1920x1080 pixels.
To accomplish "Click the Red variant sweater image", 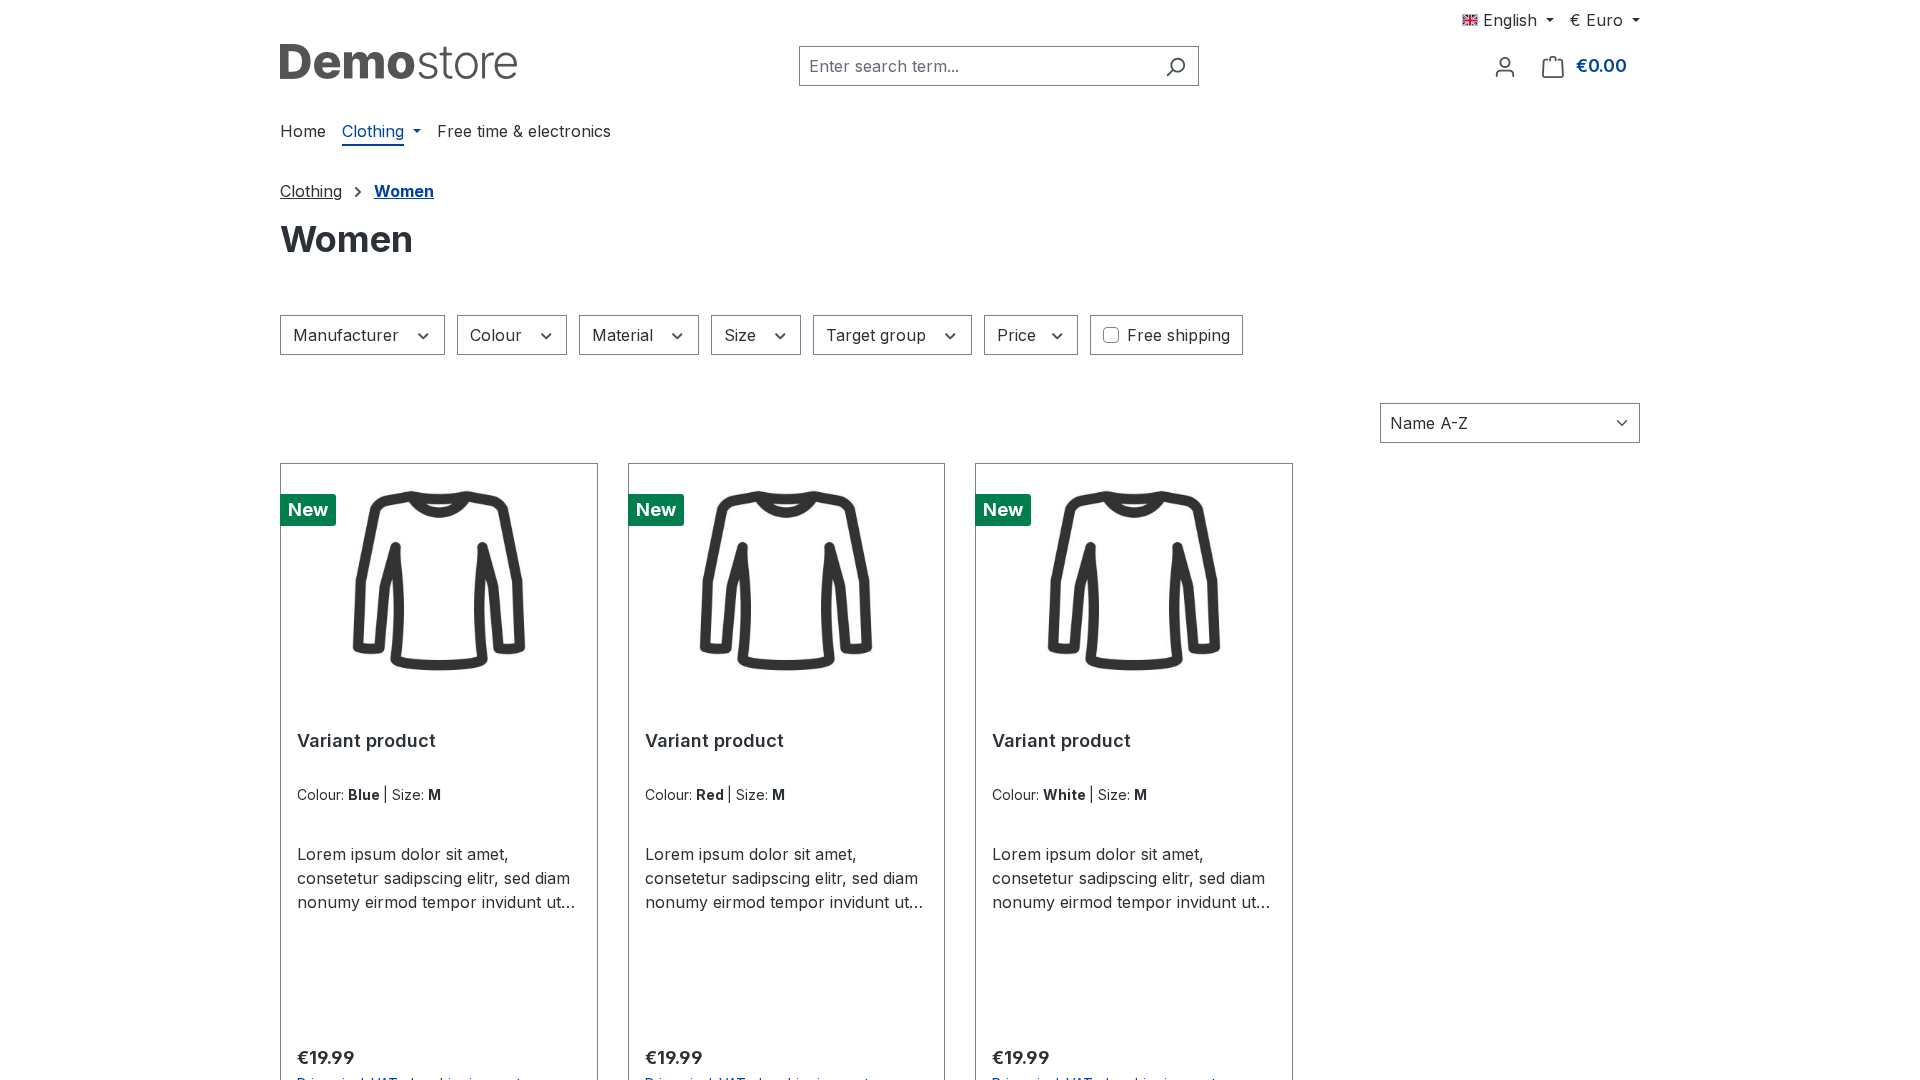I will 786,580.
